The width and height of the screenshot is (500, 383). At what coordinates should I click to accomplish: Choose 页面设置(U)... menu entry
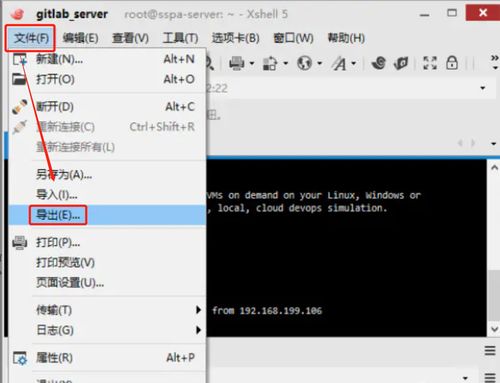(x=107, y=283)
